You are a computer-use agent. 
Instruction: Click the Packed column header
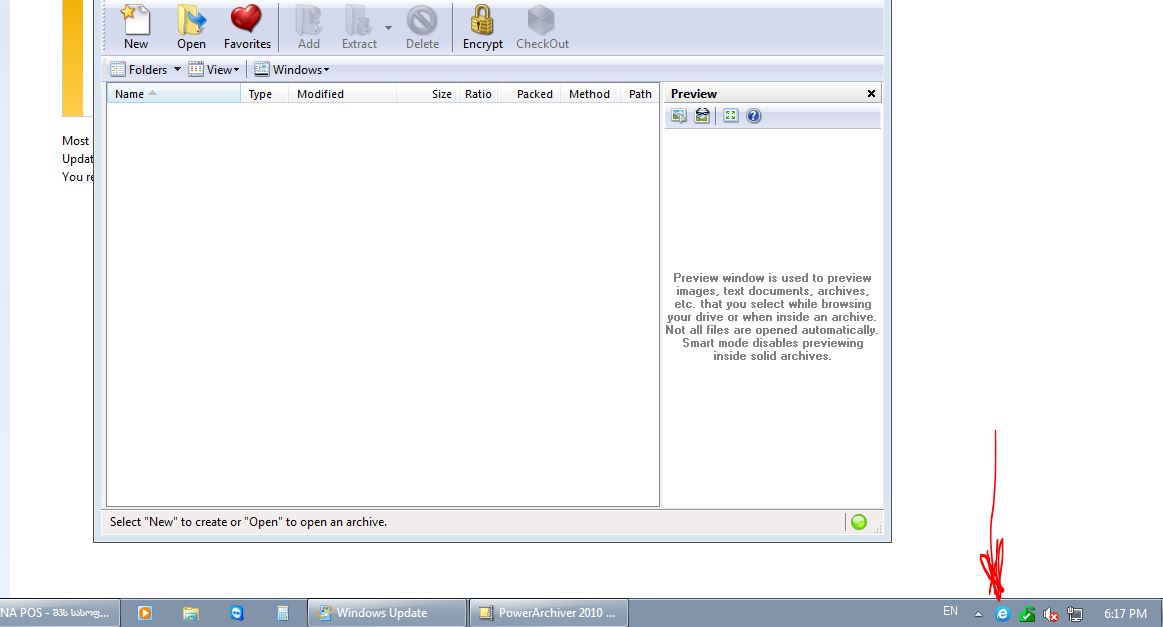pyautogui.click(x=529, y=94)
